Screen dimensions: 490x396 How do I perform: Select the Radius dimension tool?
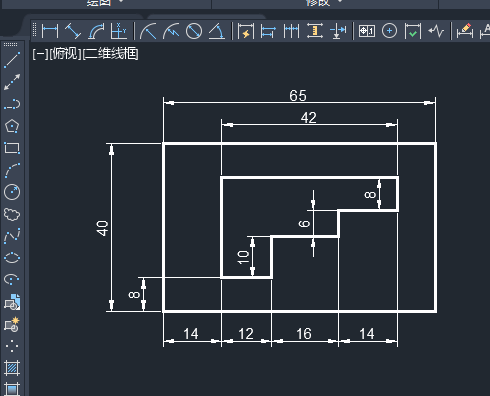[x=148, y=31]
